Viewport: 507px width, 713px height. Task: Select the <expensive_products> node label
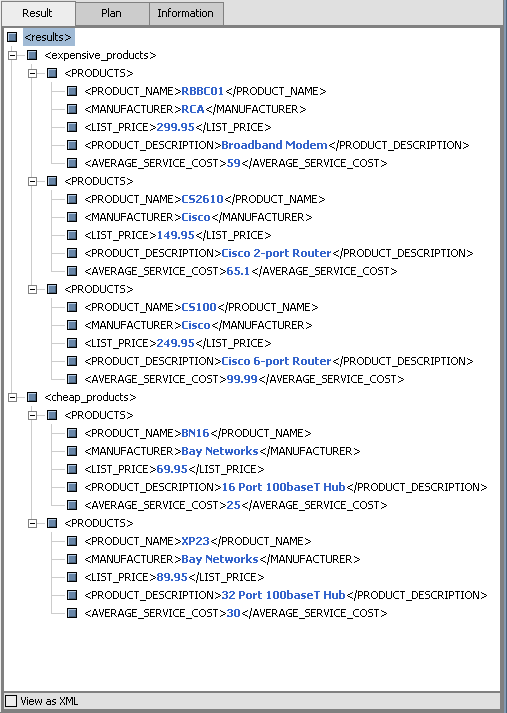100,55
